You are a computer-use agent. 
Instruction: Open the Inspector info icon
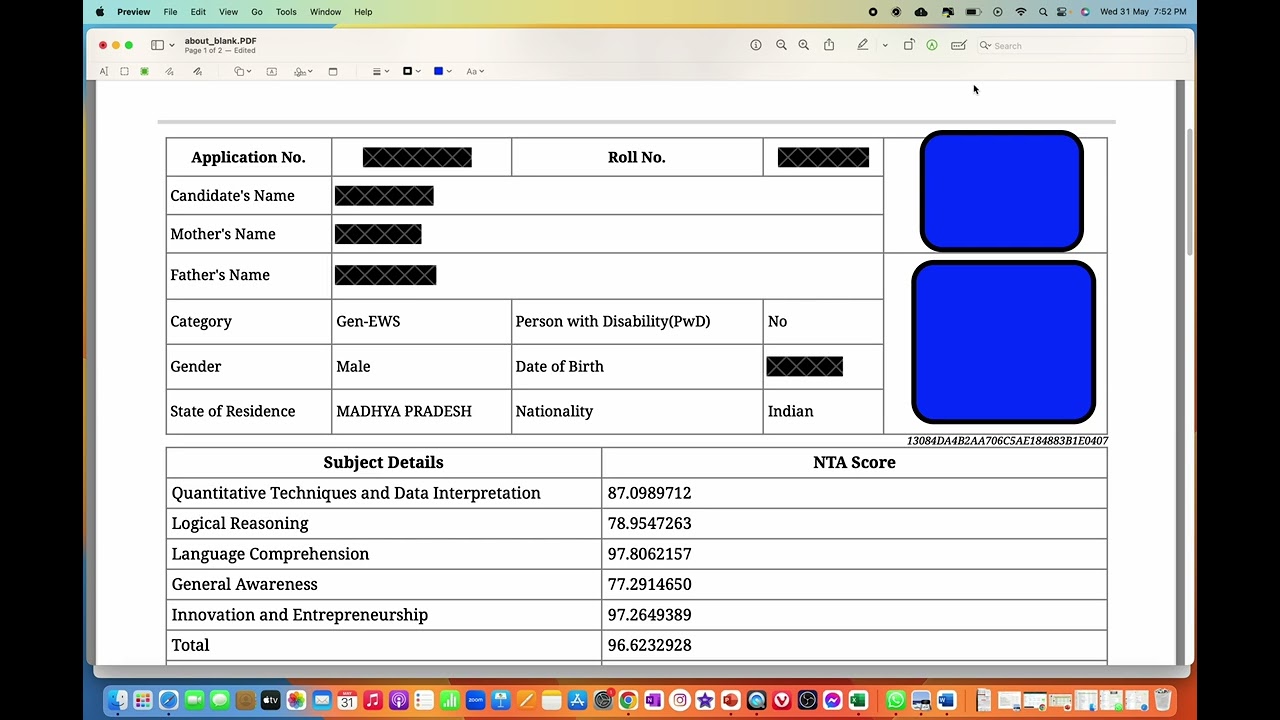tap(756, 45)
